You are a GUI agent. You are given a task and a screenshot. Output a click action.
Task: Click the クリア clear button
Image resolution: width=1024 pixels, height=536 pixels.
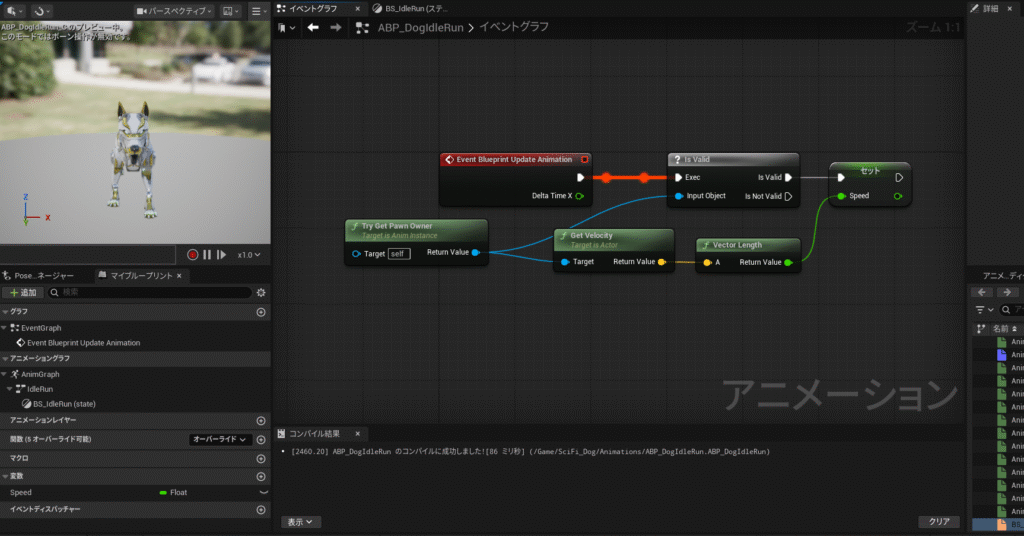(x=938, y=522)
